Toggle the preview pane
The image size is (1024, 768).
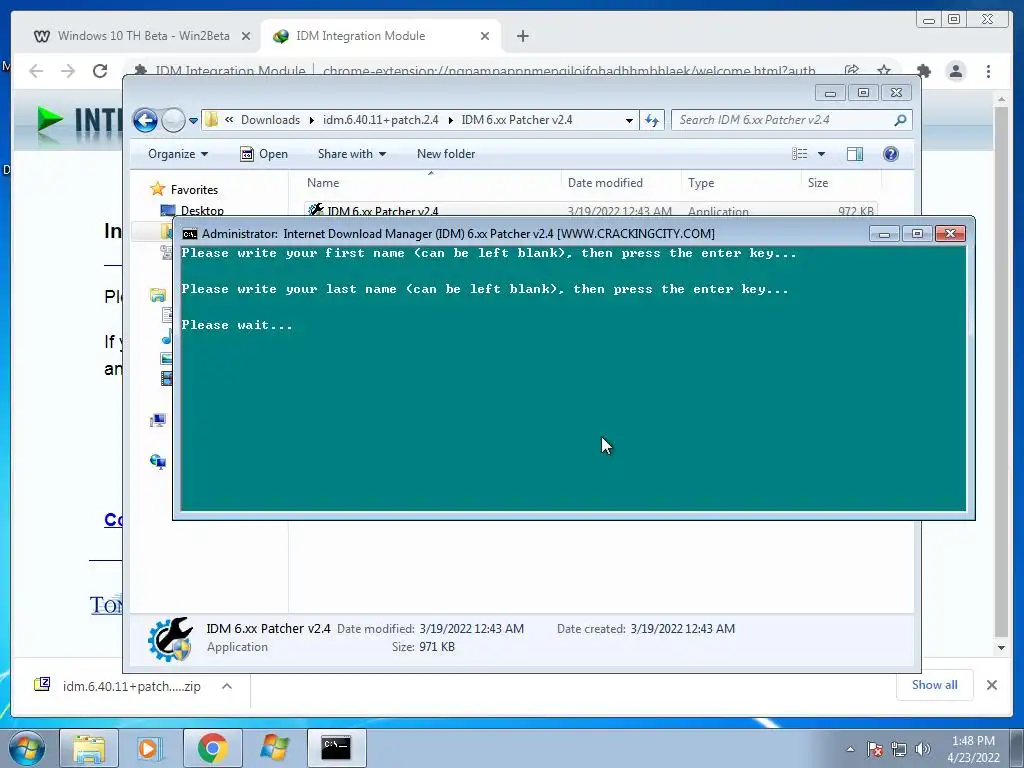pos(855,154)
